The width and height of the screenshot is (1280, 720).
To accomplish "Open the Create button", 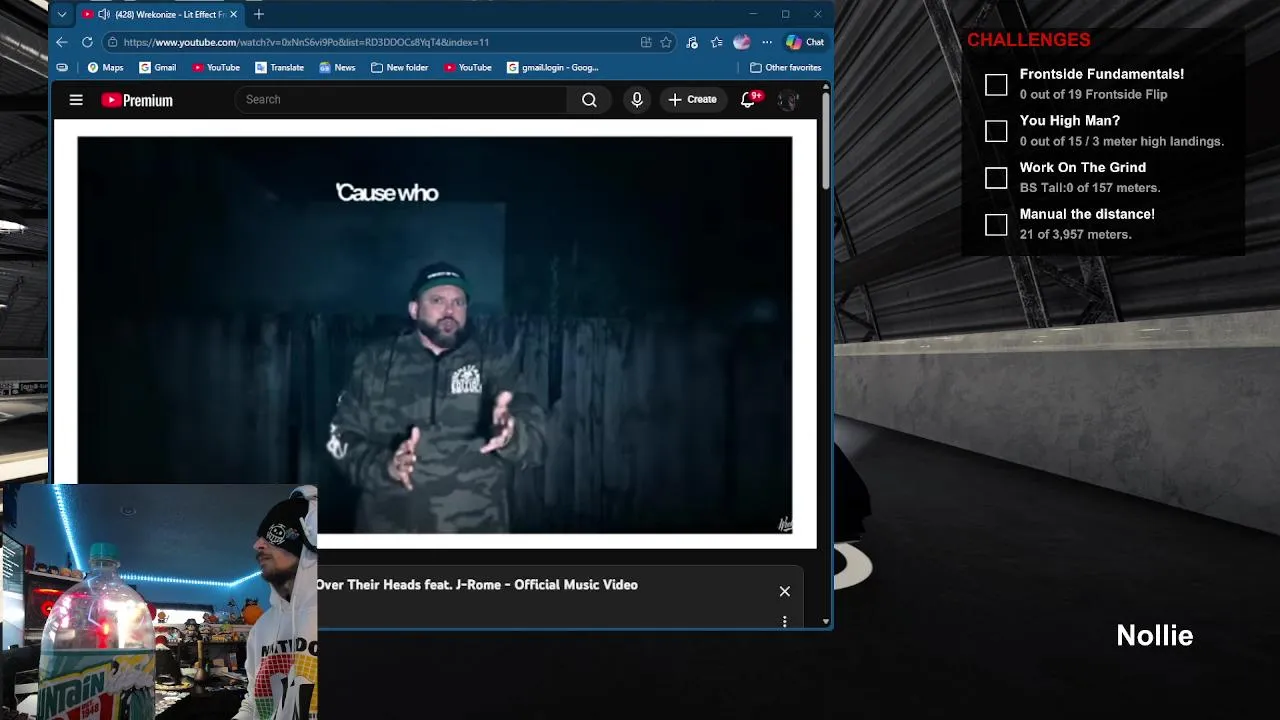I will (692, 99).
